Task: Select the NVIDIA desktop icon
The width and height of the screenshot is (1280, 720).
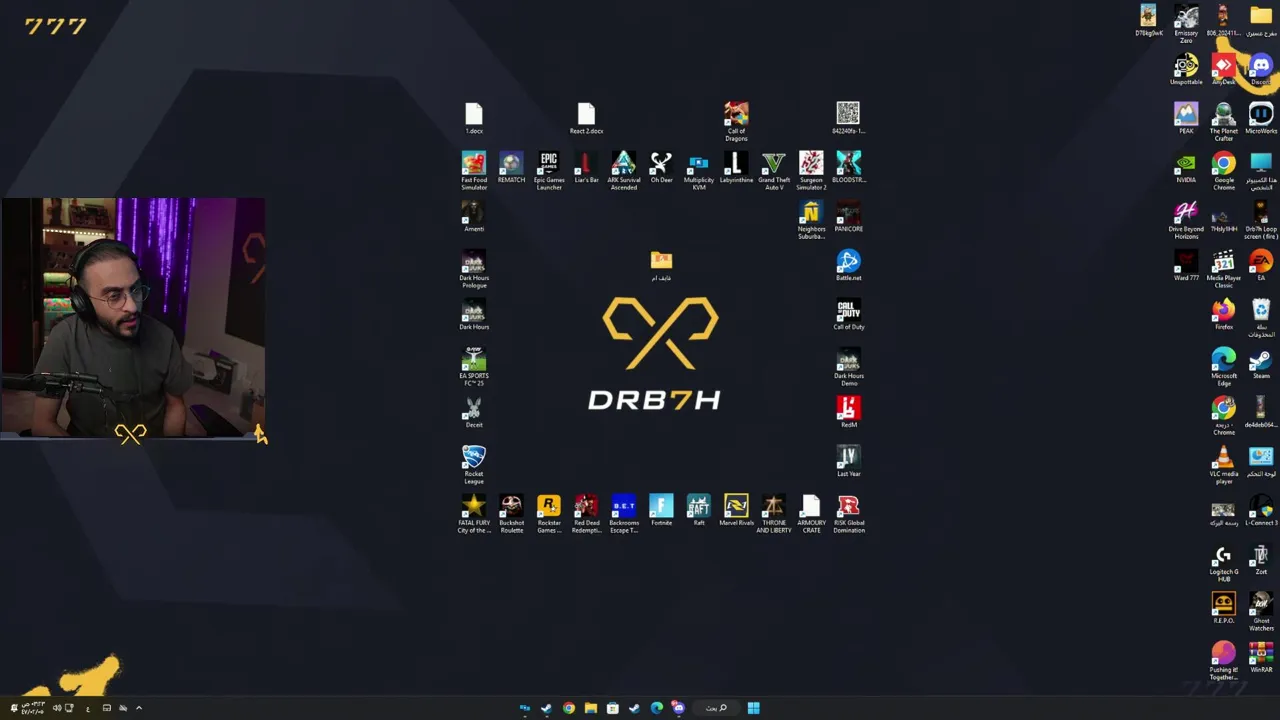Action: point(1185,167)
